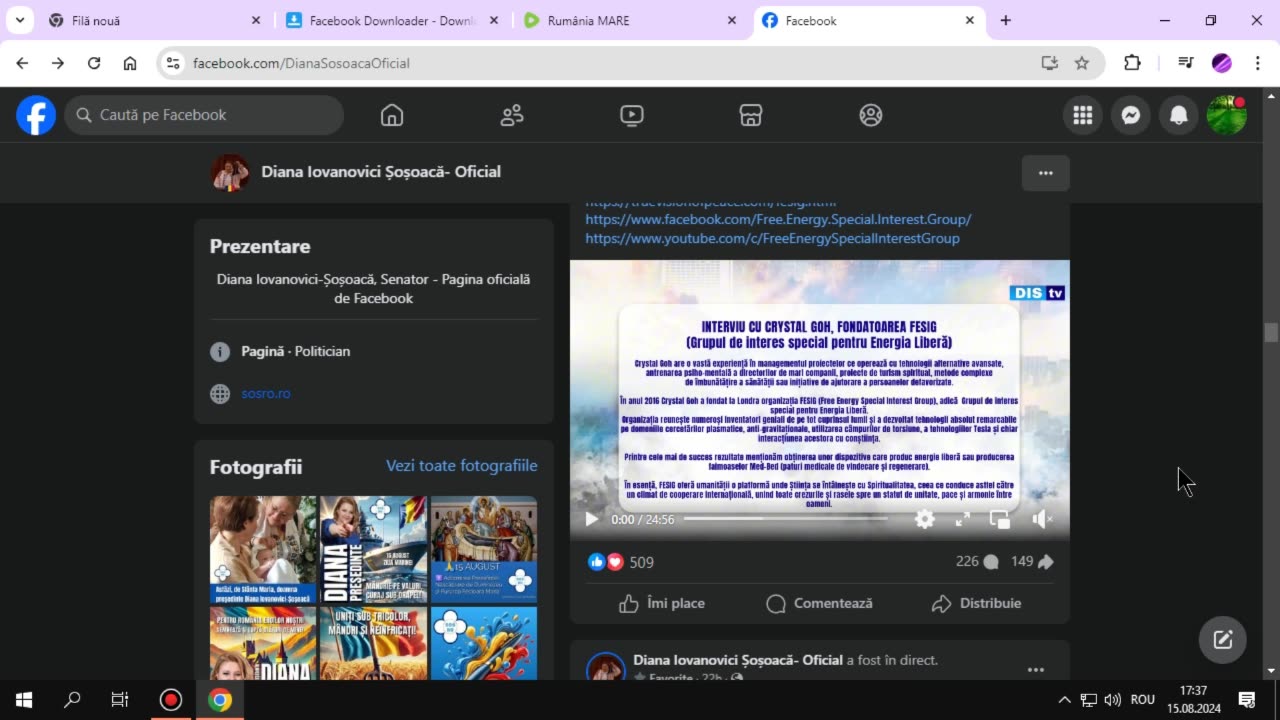Screen dimensions: 1280x720
Task: Open the Uniți sub tricolor photo thumbnail
Action: tap(373, 643)
